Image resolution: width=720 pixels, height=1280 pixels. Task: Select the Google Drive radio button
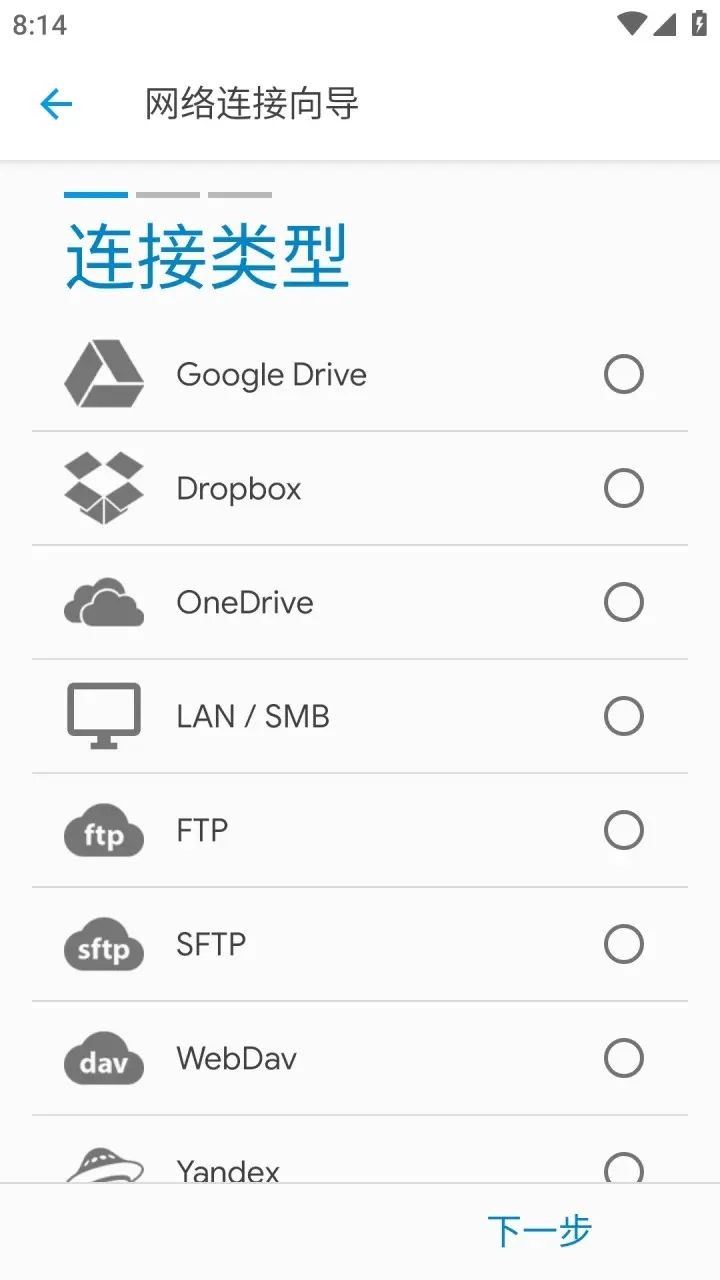[624, 374]
